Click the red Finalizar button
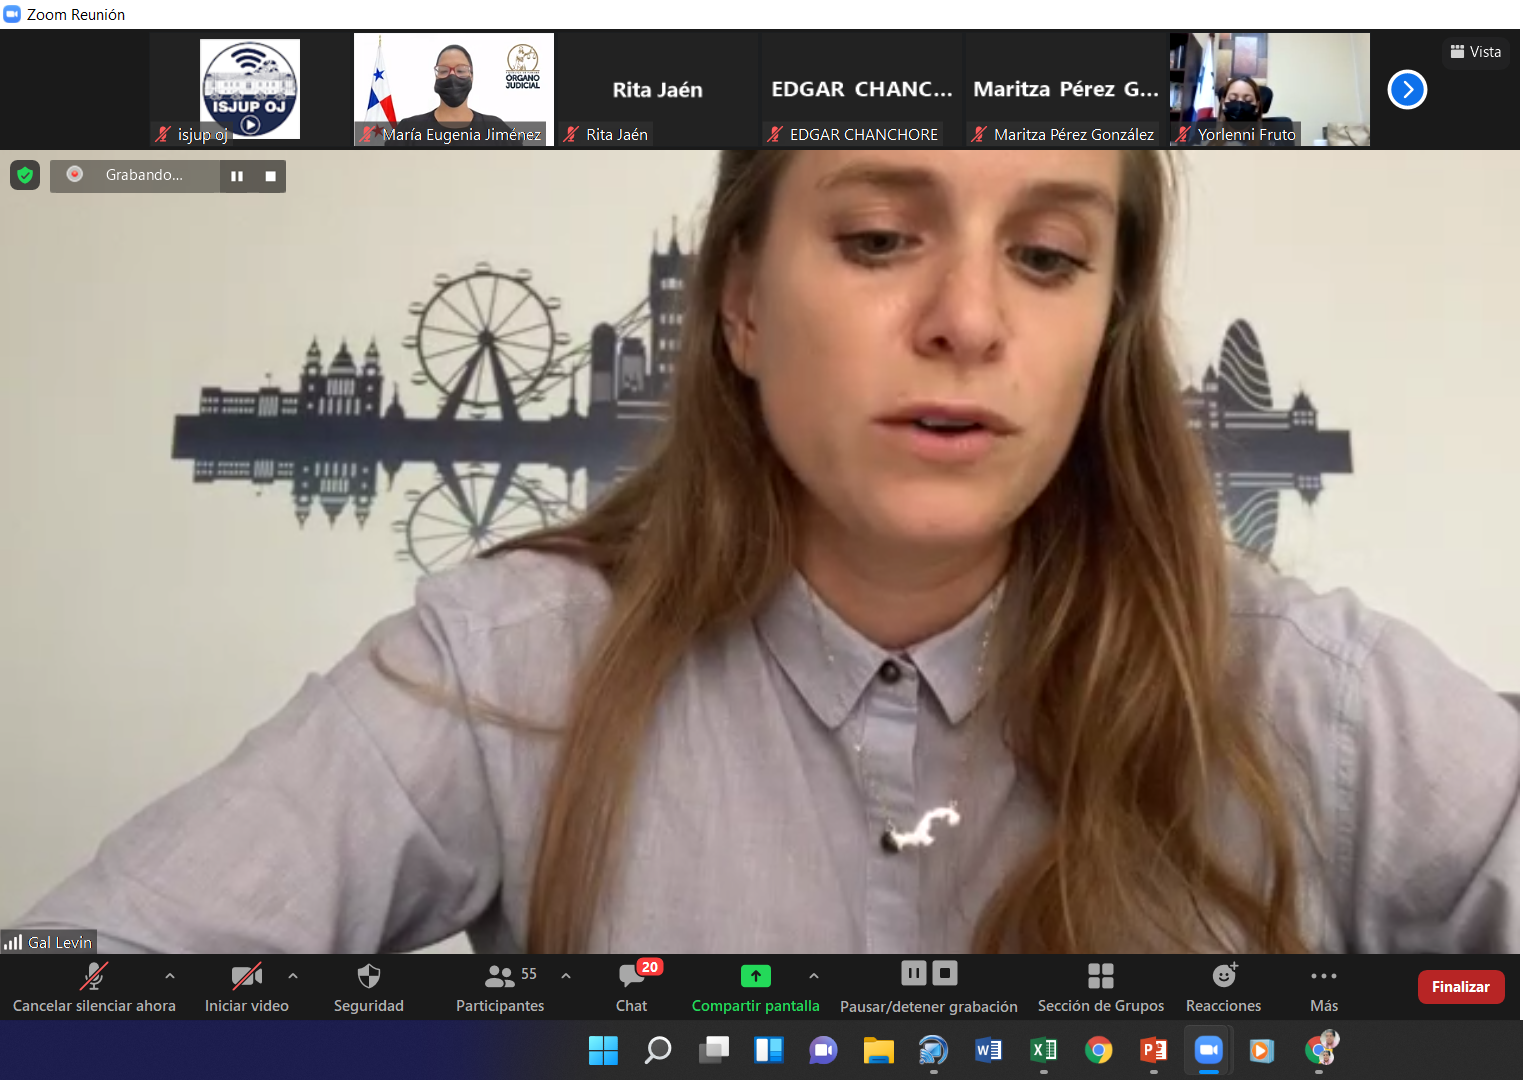Viewport: 1523px width, 1080px height. point(1461,987)
